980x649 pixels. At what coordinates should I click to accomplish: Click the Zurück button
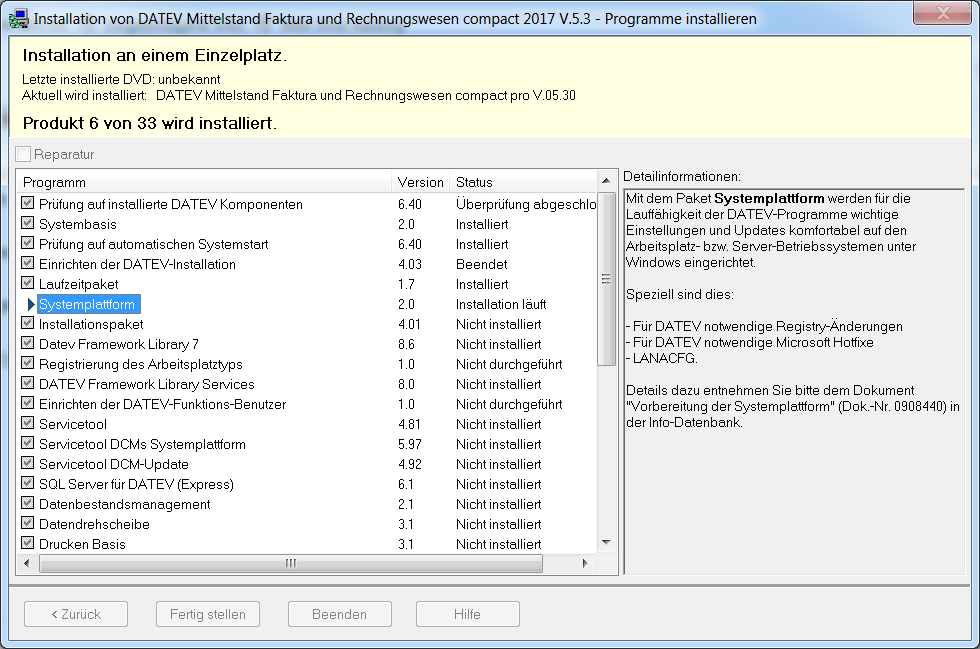tap(76, 614)
